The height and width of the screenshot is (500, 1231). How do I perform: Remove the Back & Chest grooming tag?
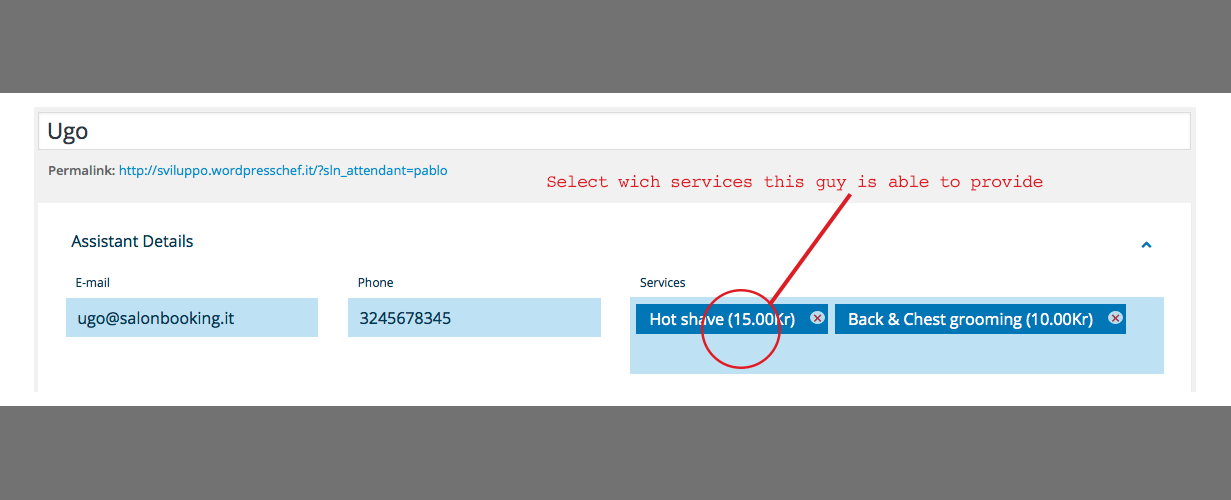1116,318
